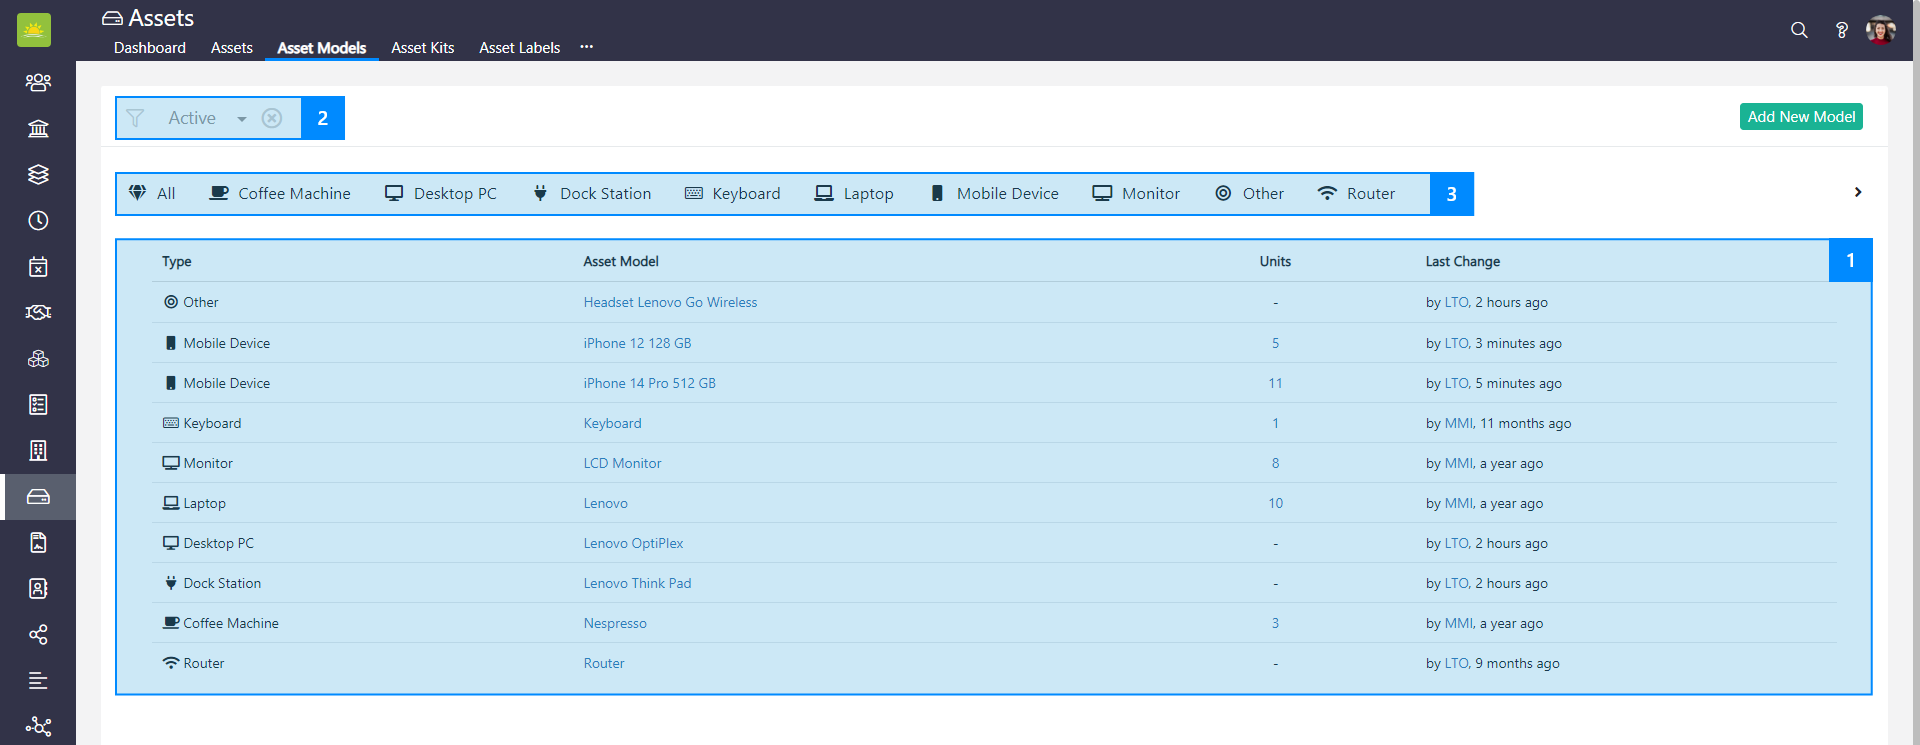Go to the Dashboard tab

tap(150, 48)
